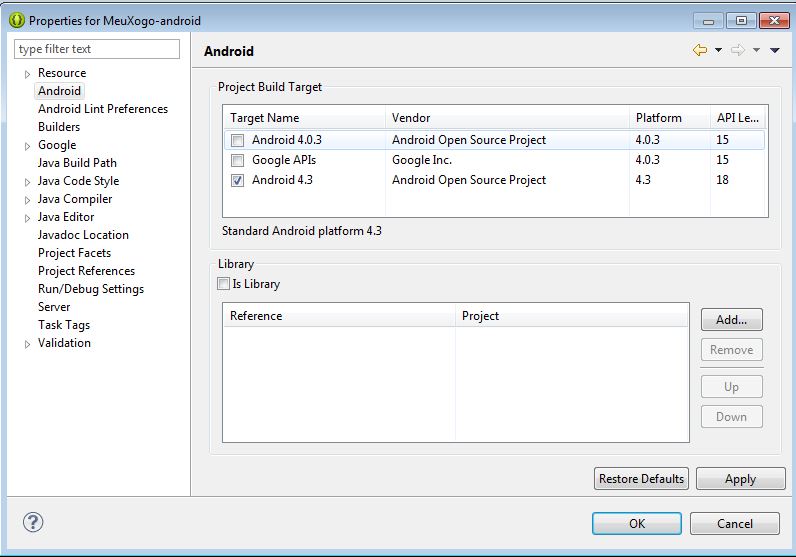
Task: Focus the type filter text field
Action: click(97, 49)
